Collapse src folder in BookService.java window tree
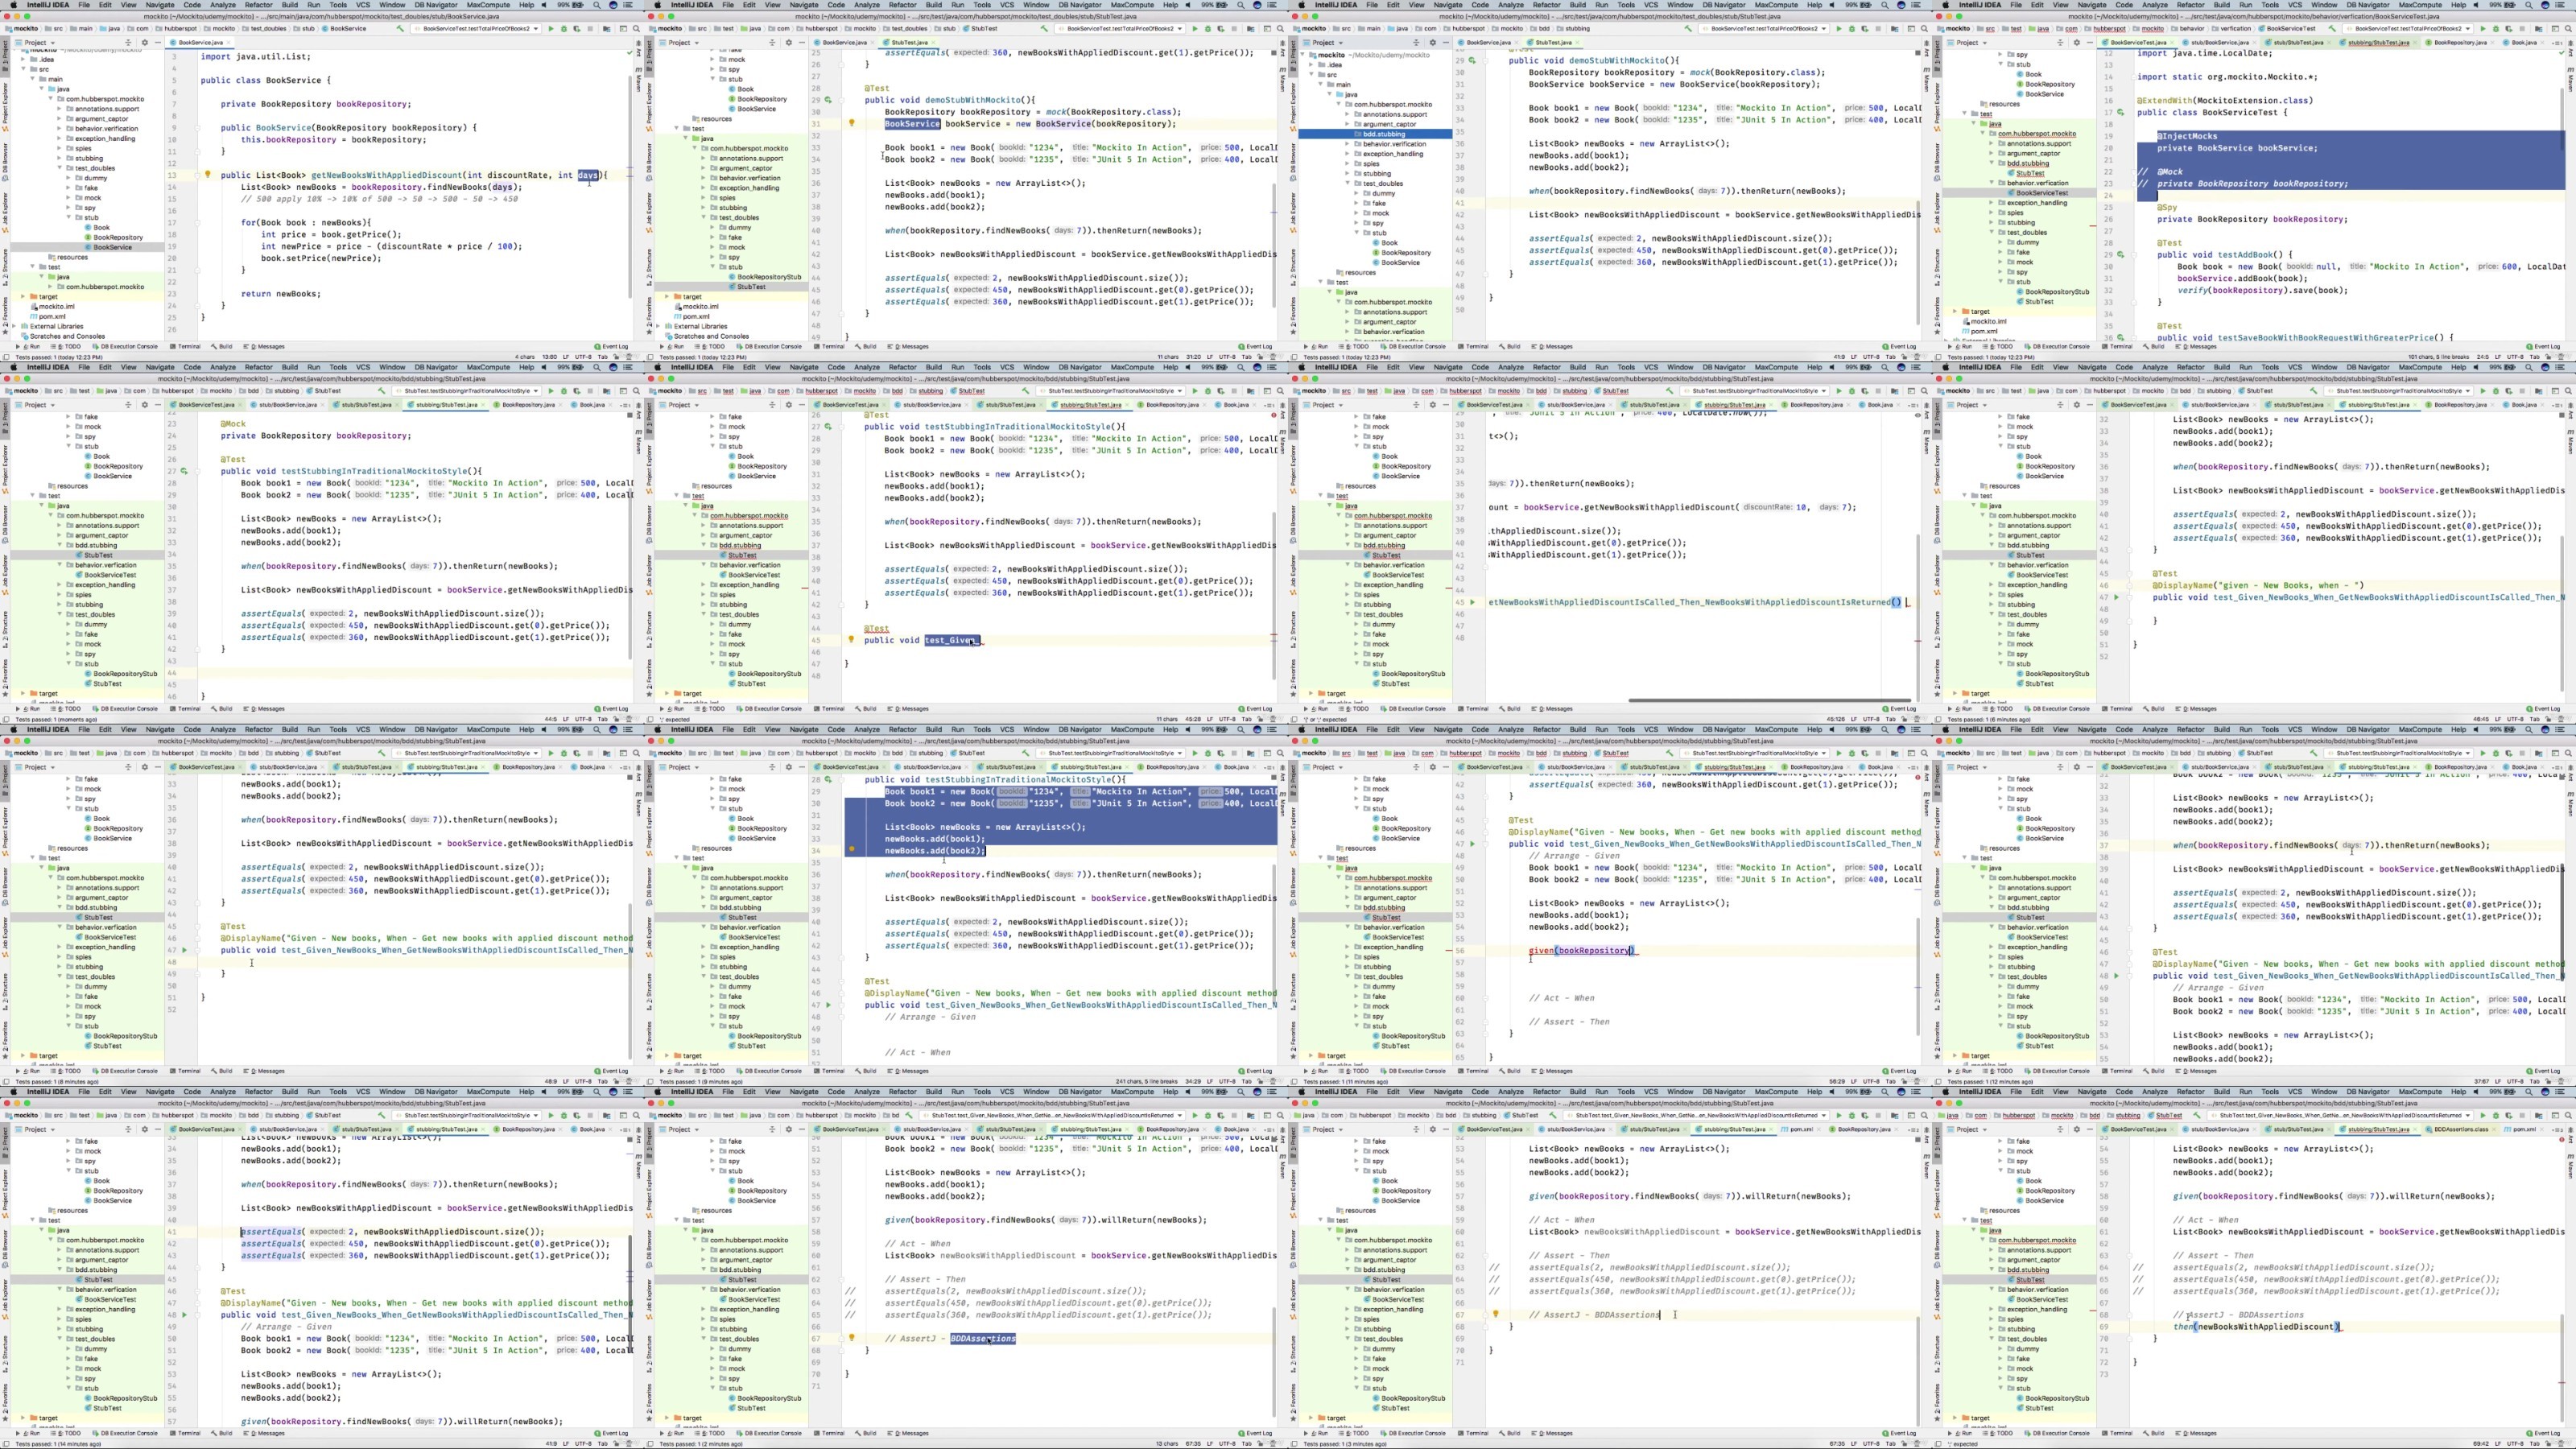This screenshot has width=2576, height=1449. [23, 69]
